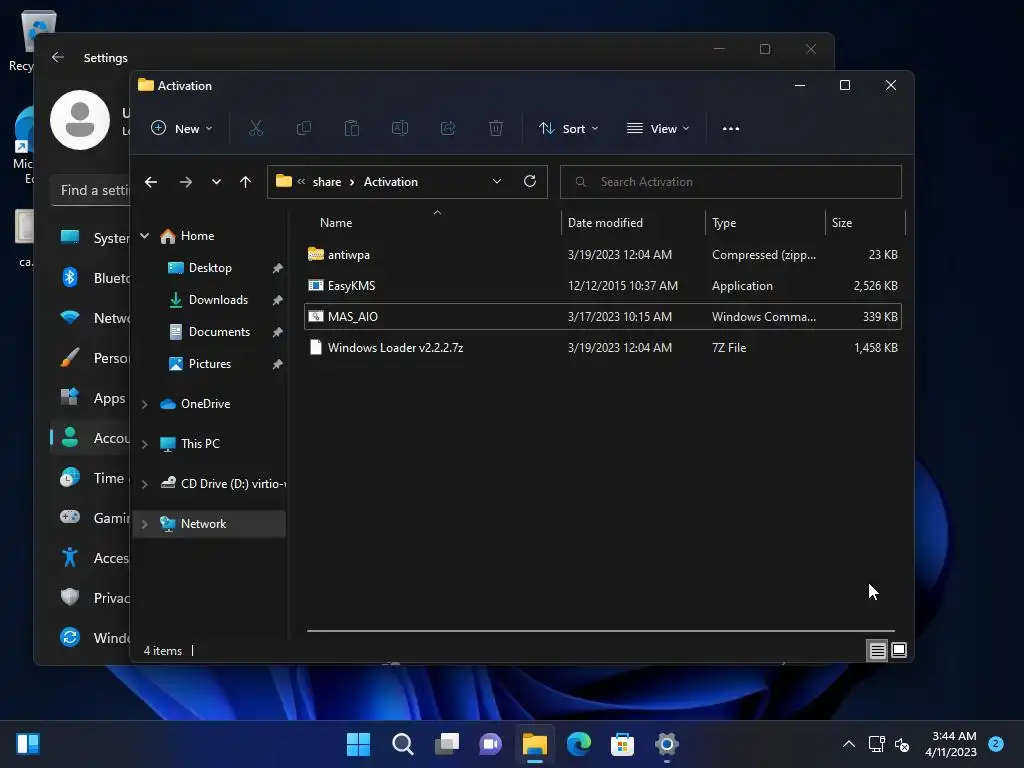The image size is (1024, 768).
Task: Open Widgets panel at taskbar left
Action: pos(28,744)
